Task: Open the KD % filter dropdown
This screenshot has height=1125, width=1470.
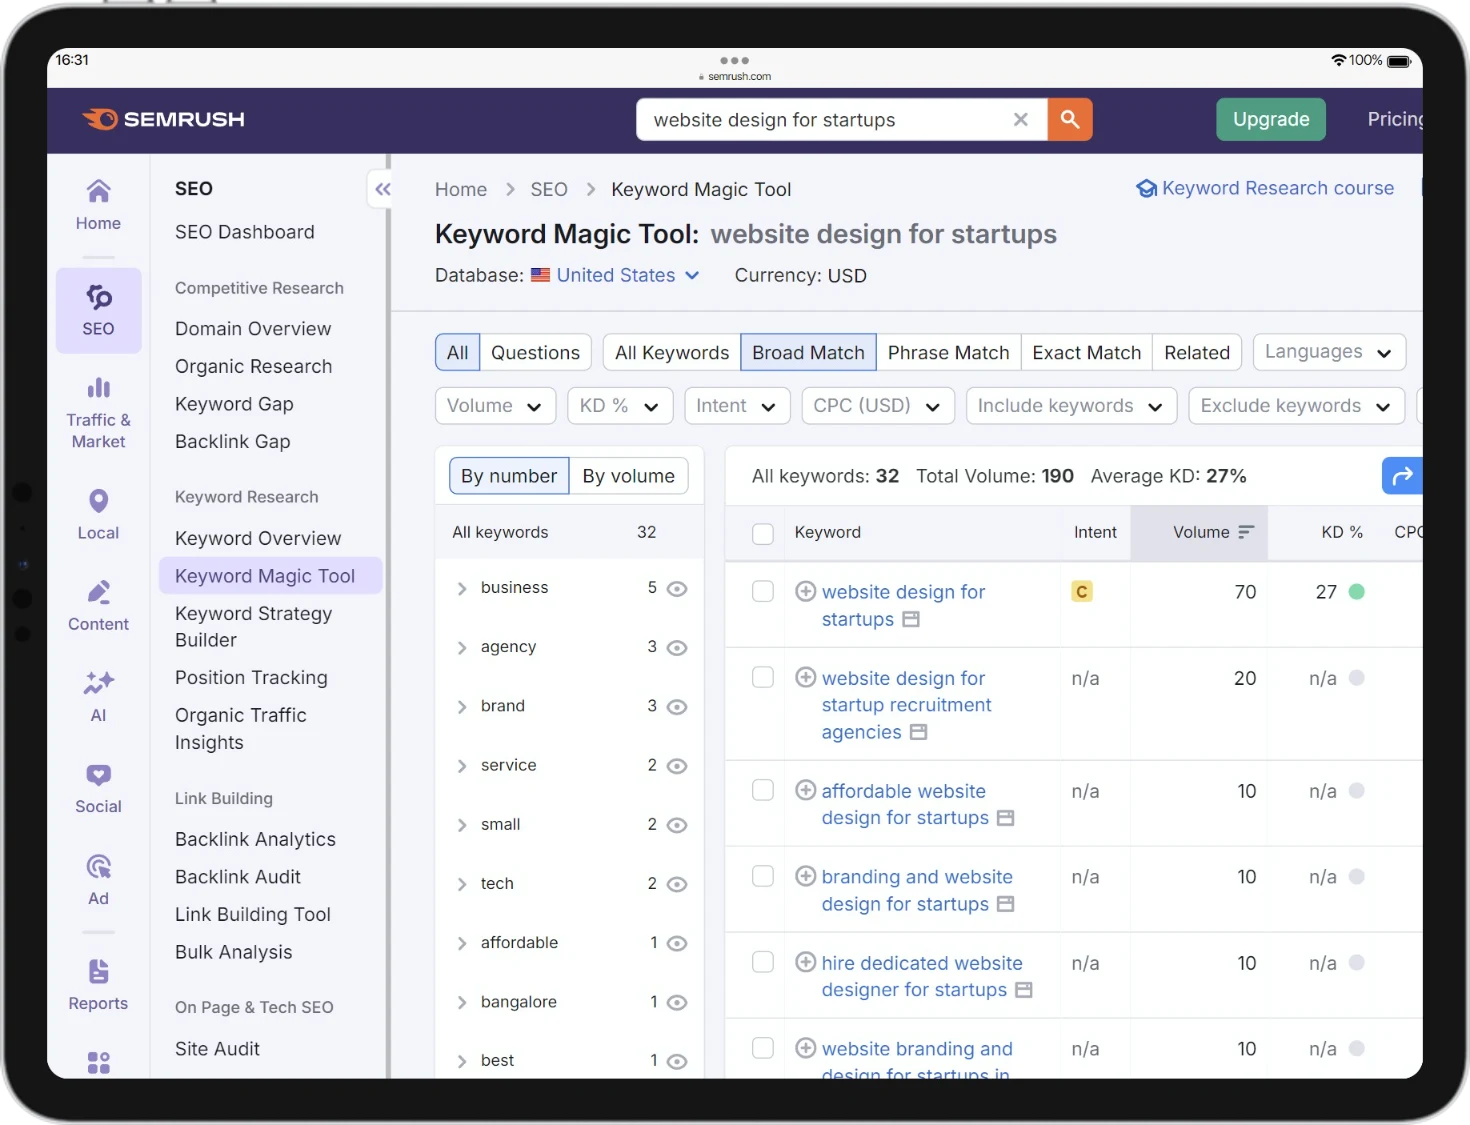Action: (x=619, y=405)
